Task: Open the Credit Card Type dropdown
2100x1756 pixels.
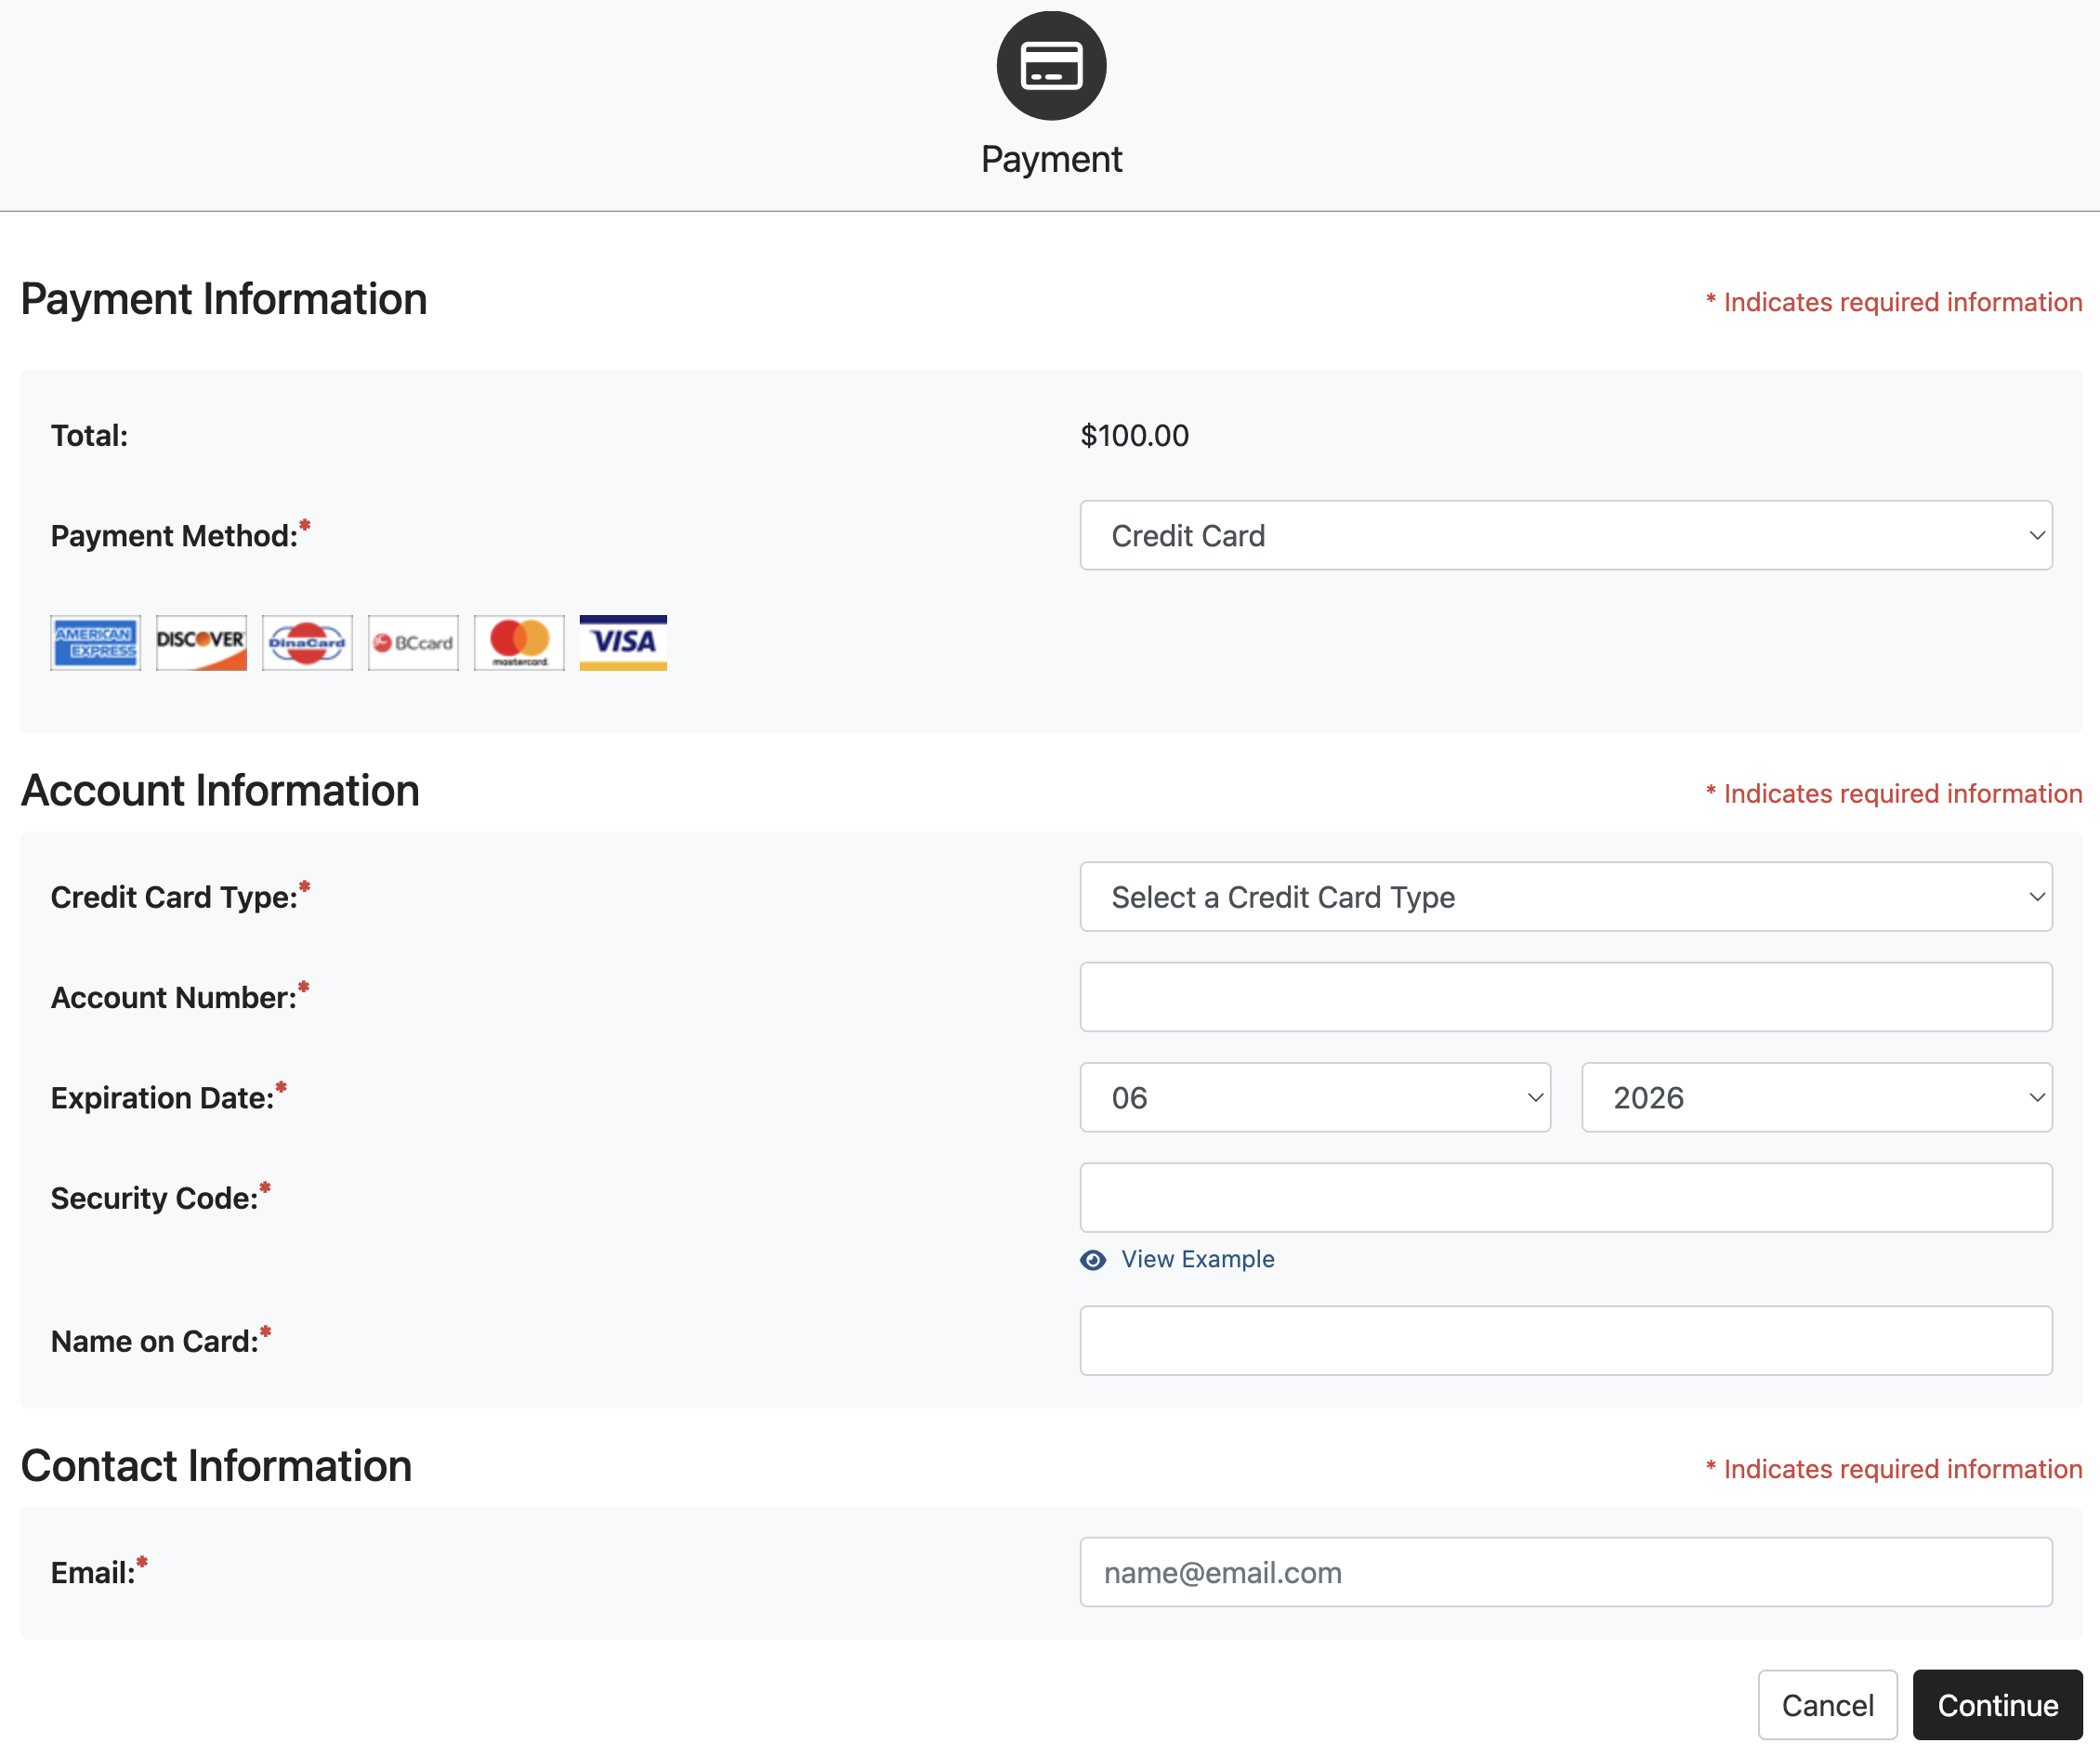Action: pos(1566,897)
